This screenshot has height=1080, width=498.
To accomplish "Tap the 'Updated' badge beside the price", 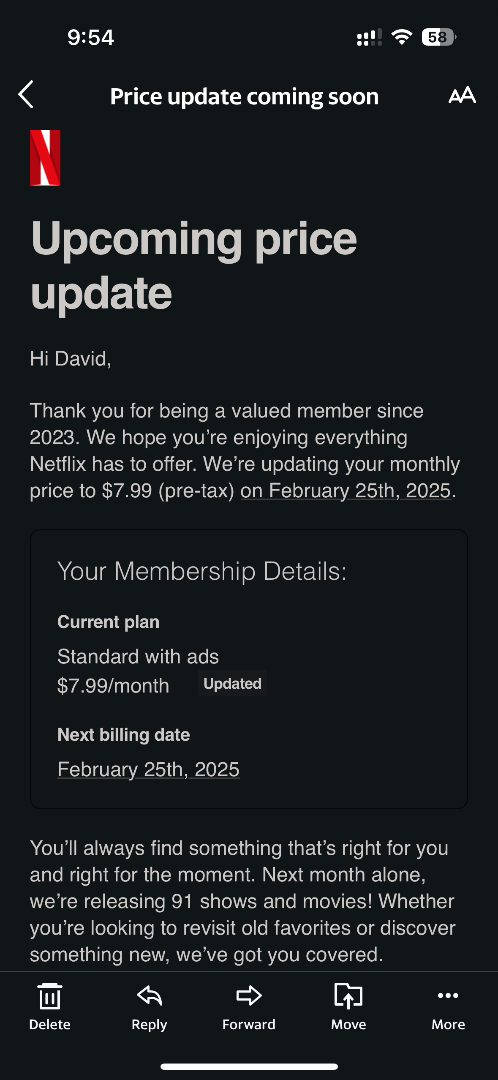I will click(x=232, y=684).
